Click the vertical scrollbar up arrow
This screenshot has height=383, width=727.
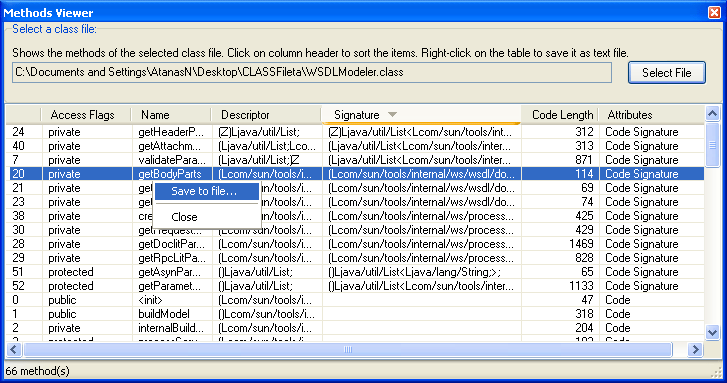(712, 113)
